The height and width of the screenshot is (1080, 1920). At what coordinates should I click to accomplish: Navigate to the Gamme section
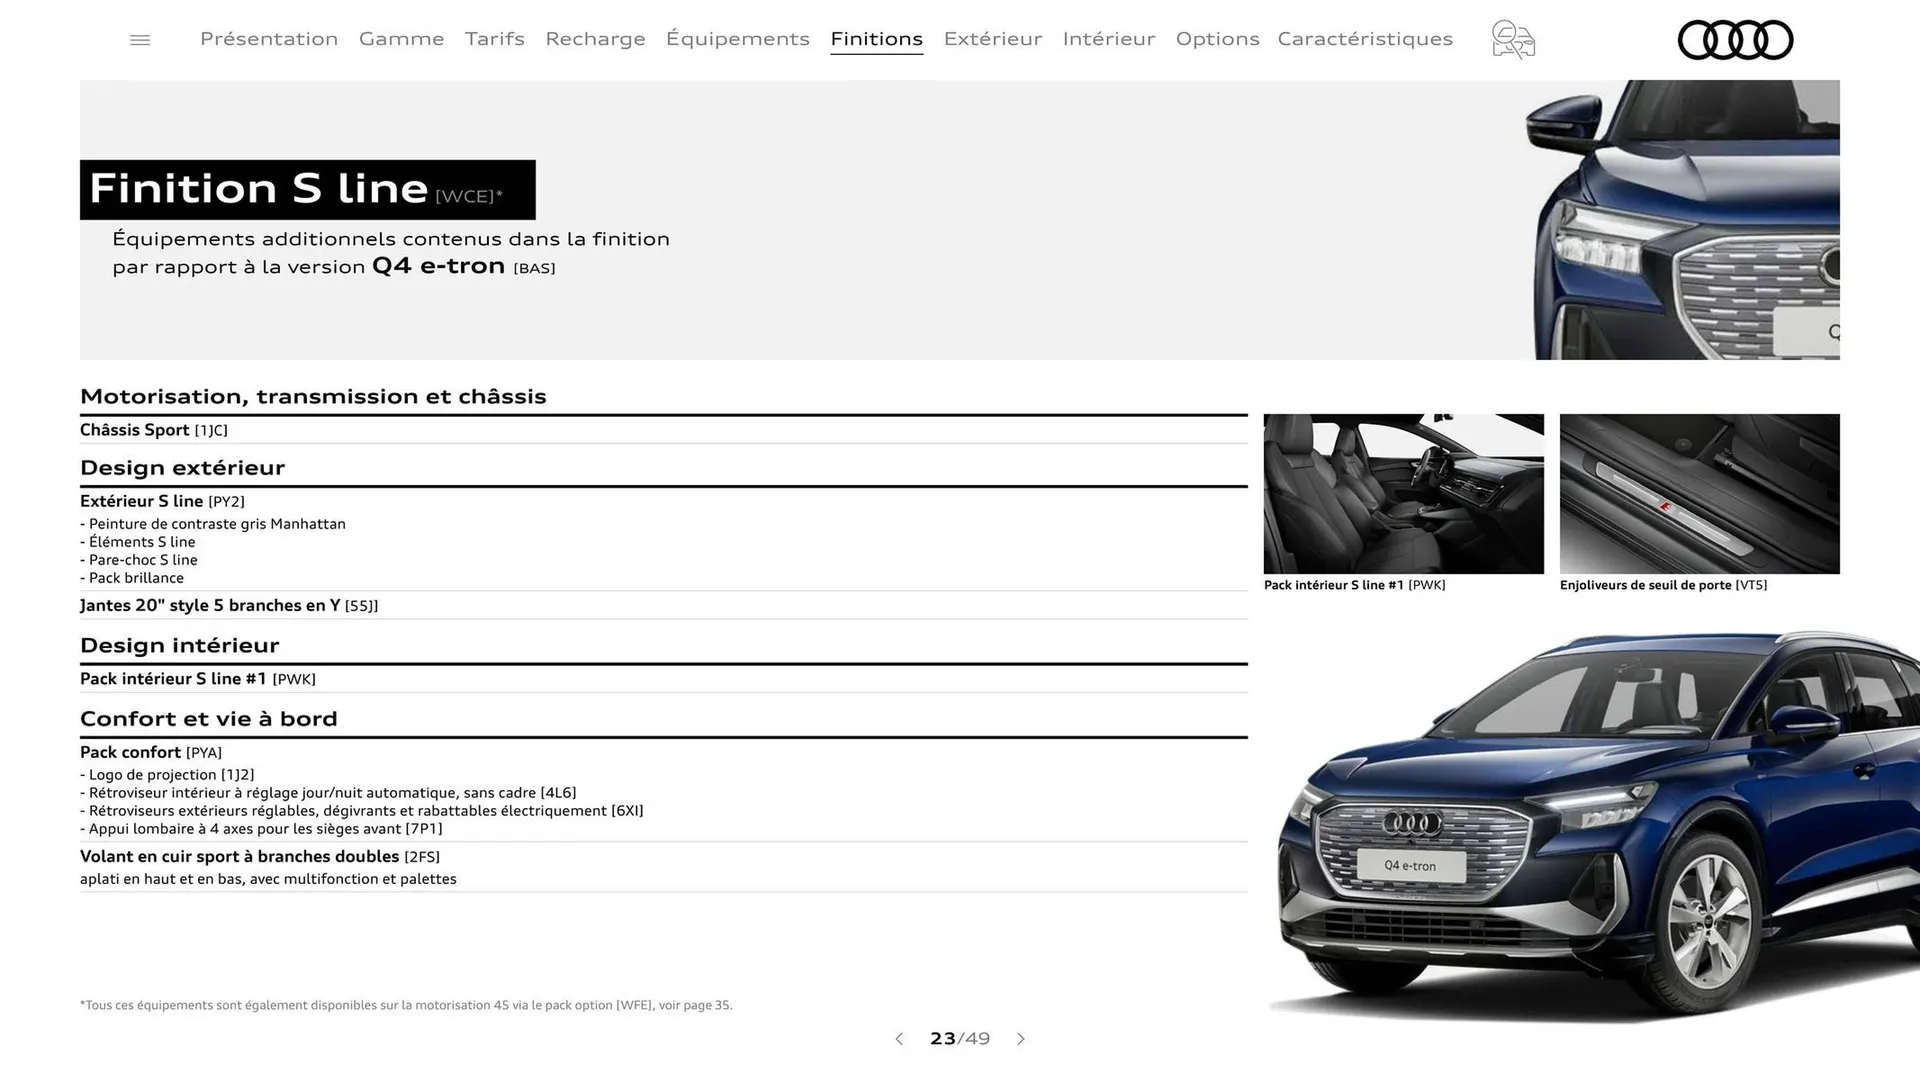[401, 39]
